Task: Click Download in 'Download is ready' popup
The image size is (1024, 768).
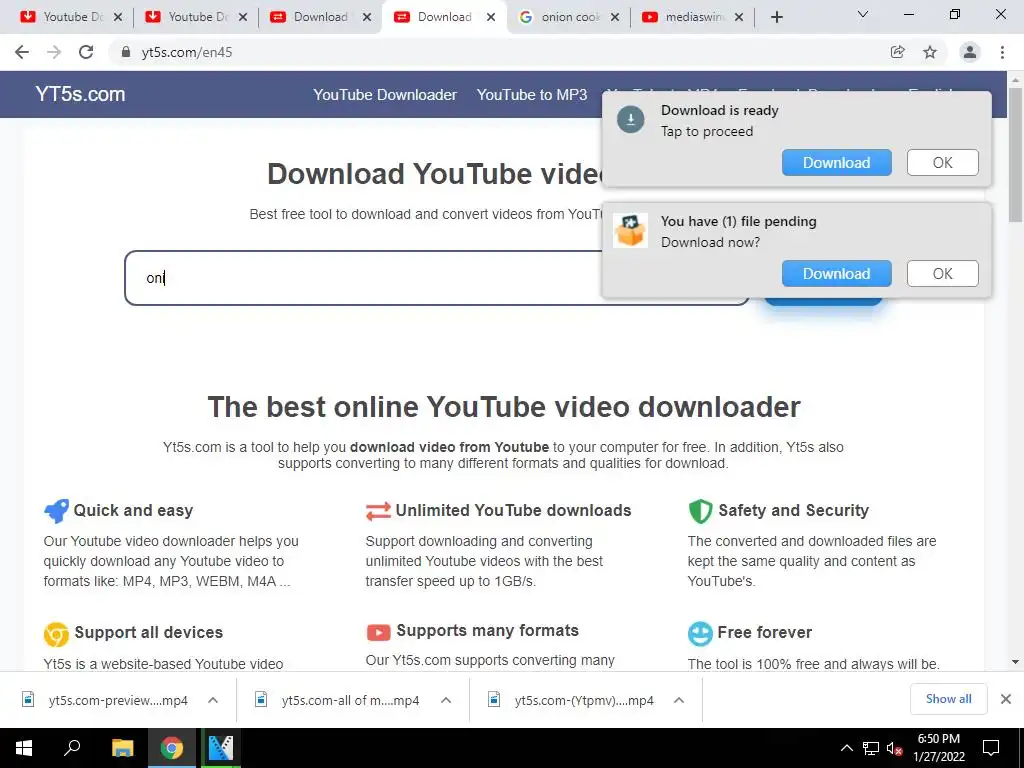Action: click(837, 163)
